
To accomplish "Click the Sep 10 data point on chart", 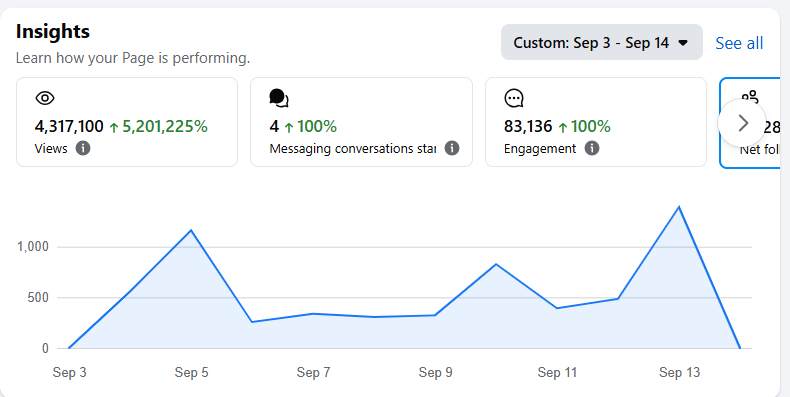I will click(x=496, y=264).
